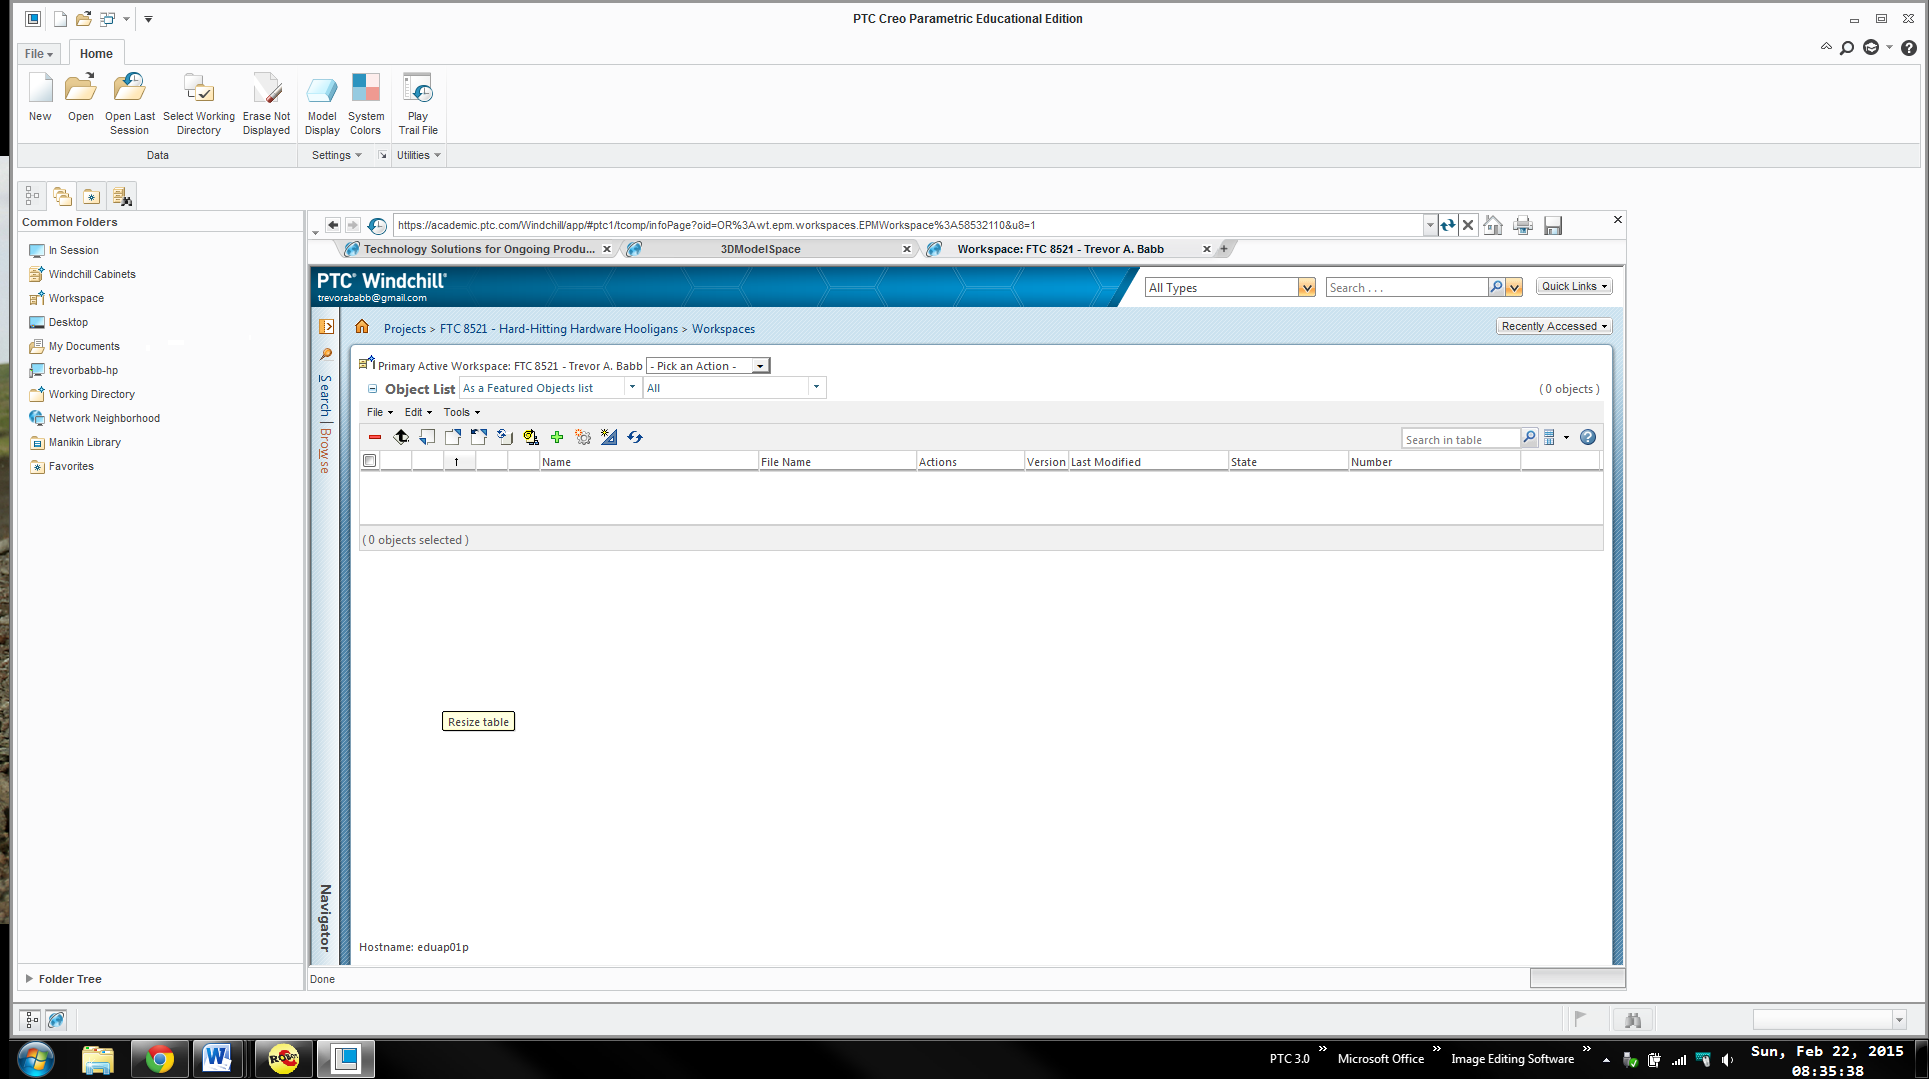
Task: Click Erase Not Displayed in ribbon
Action: click(266, 104)
